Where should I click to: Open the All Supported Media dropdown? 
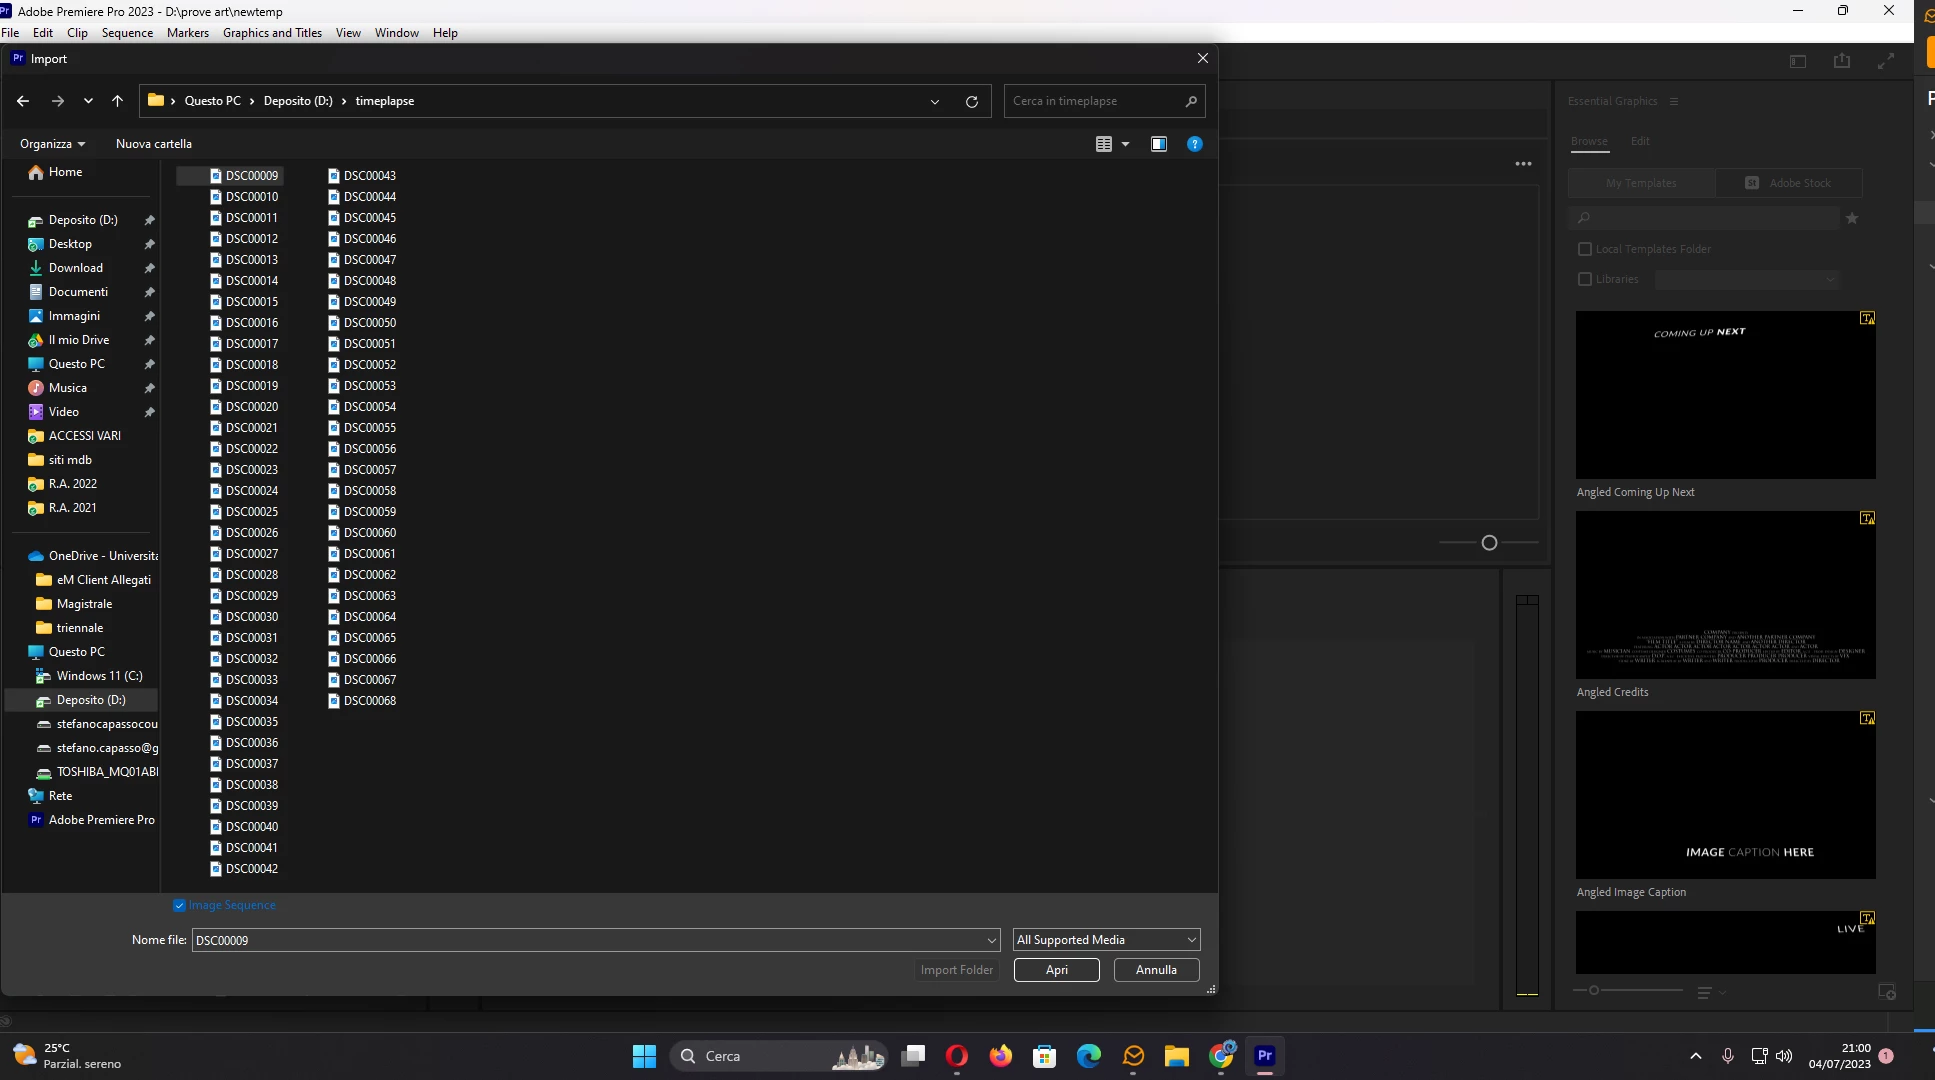(1105, 940)
